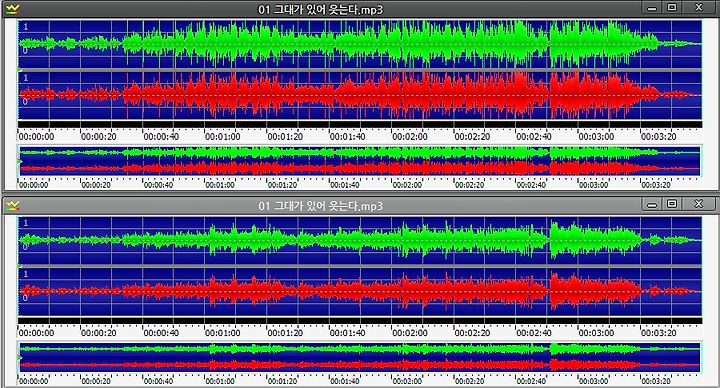Click 00:01:40 on top window's overview ruler

click(x=345, y=185)
